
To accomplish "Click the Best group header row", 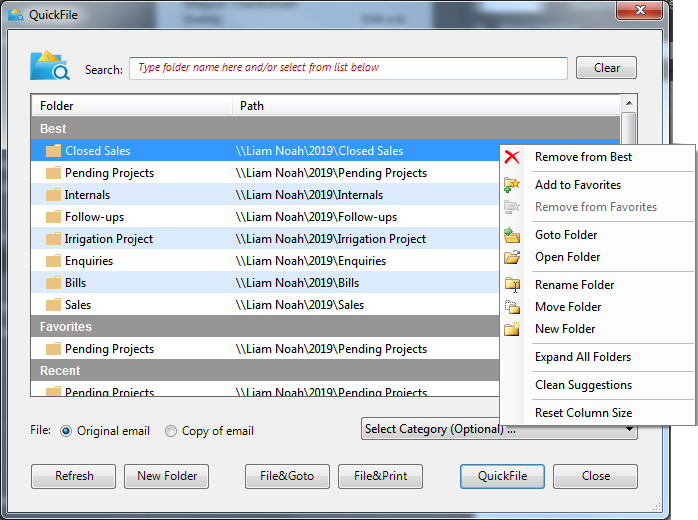I will pyautogui.click(x=325, y=128).
